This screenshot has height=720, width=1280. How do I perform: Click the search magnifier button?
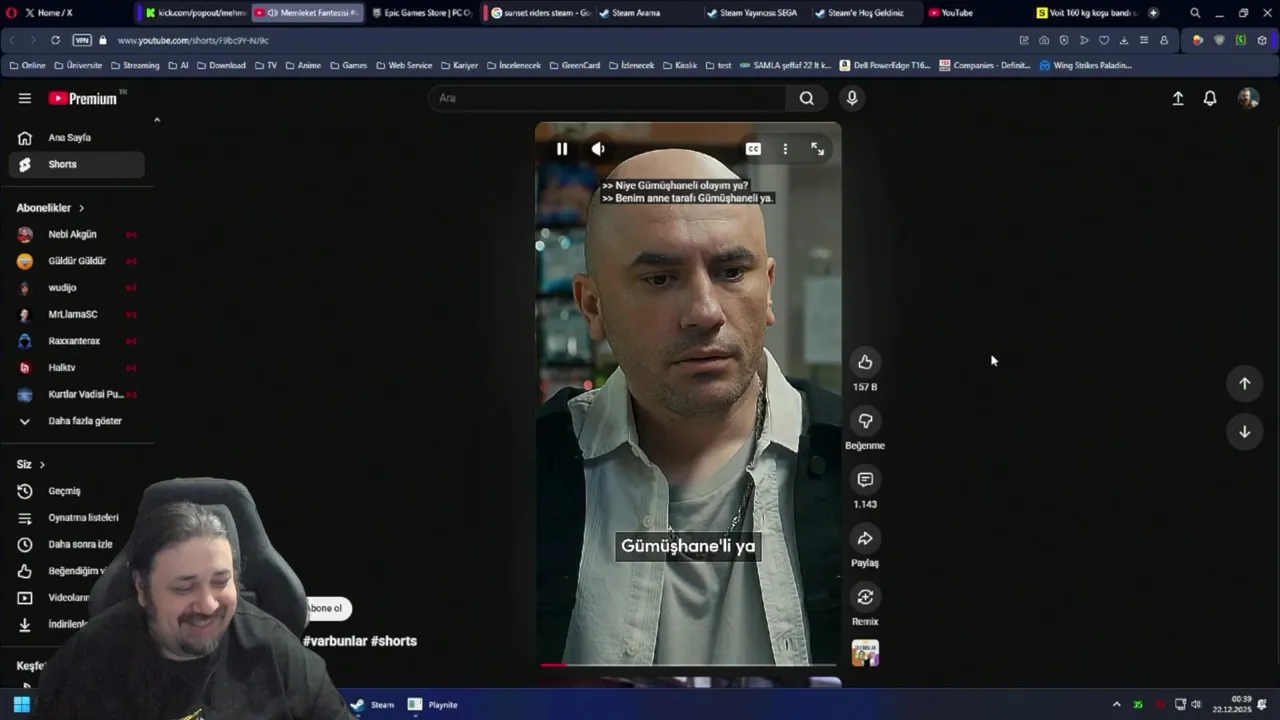pyautogui.click(x=806, y=98)
